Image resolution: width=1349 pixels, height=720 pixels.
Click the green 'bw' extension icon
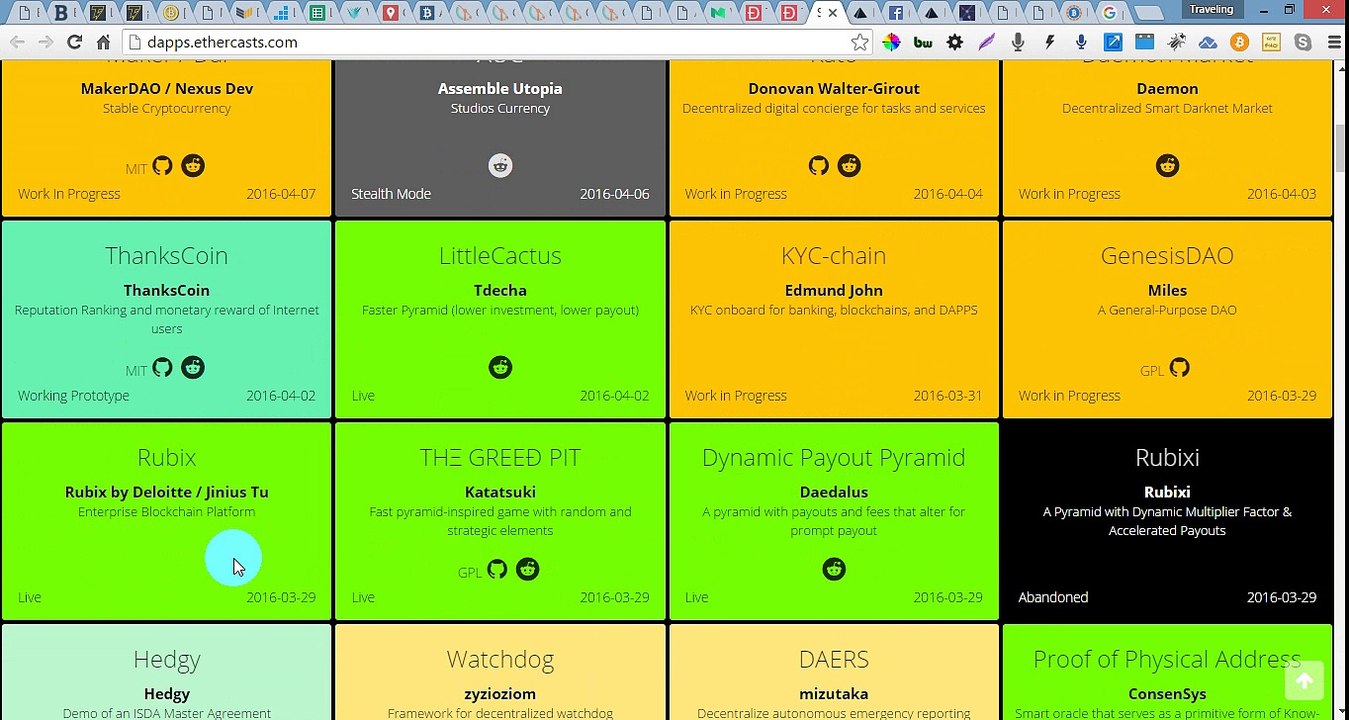(x=923, y=42)
